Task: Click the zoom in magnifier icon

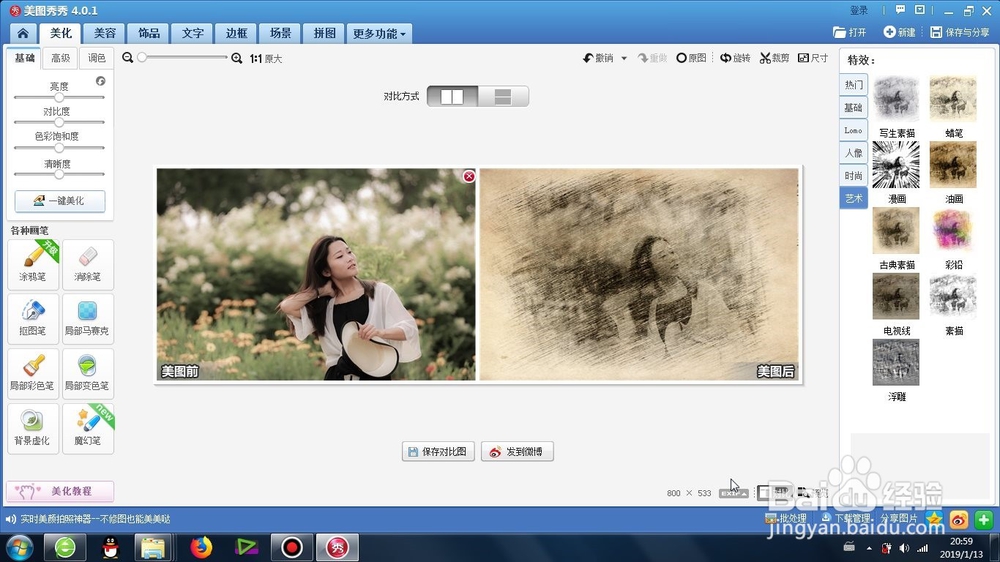Action: pos(237,58)
